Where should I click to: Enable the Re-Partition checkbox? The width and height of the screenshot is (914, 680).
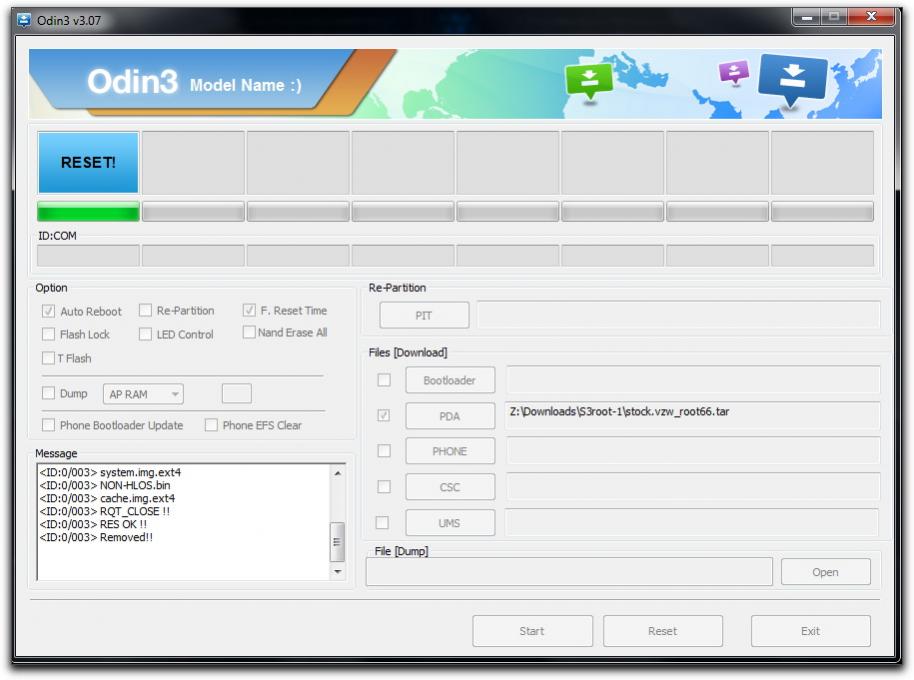(145, 311)
